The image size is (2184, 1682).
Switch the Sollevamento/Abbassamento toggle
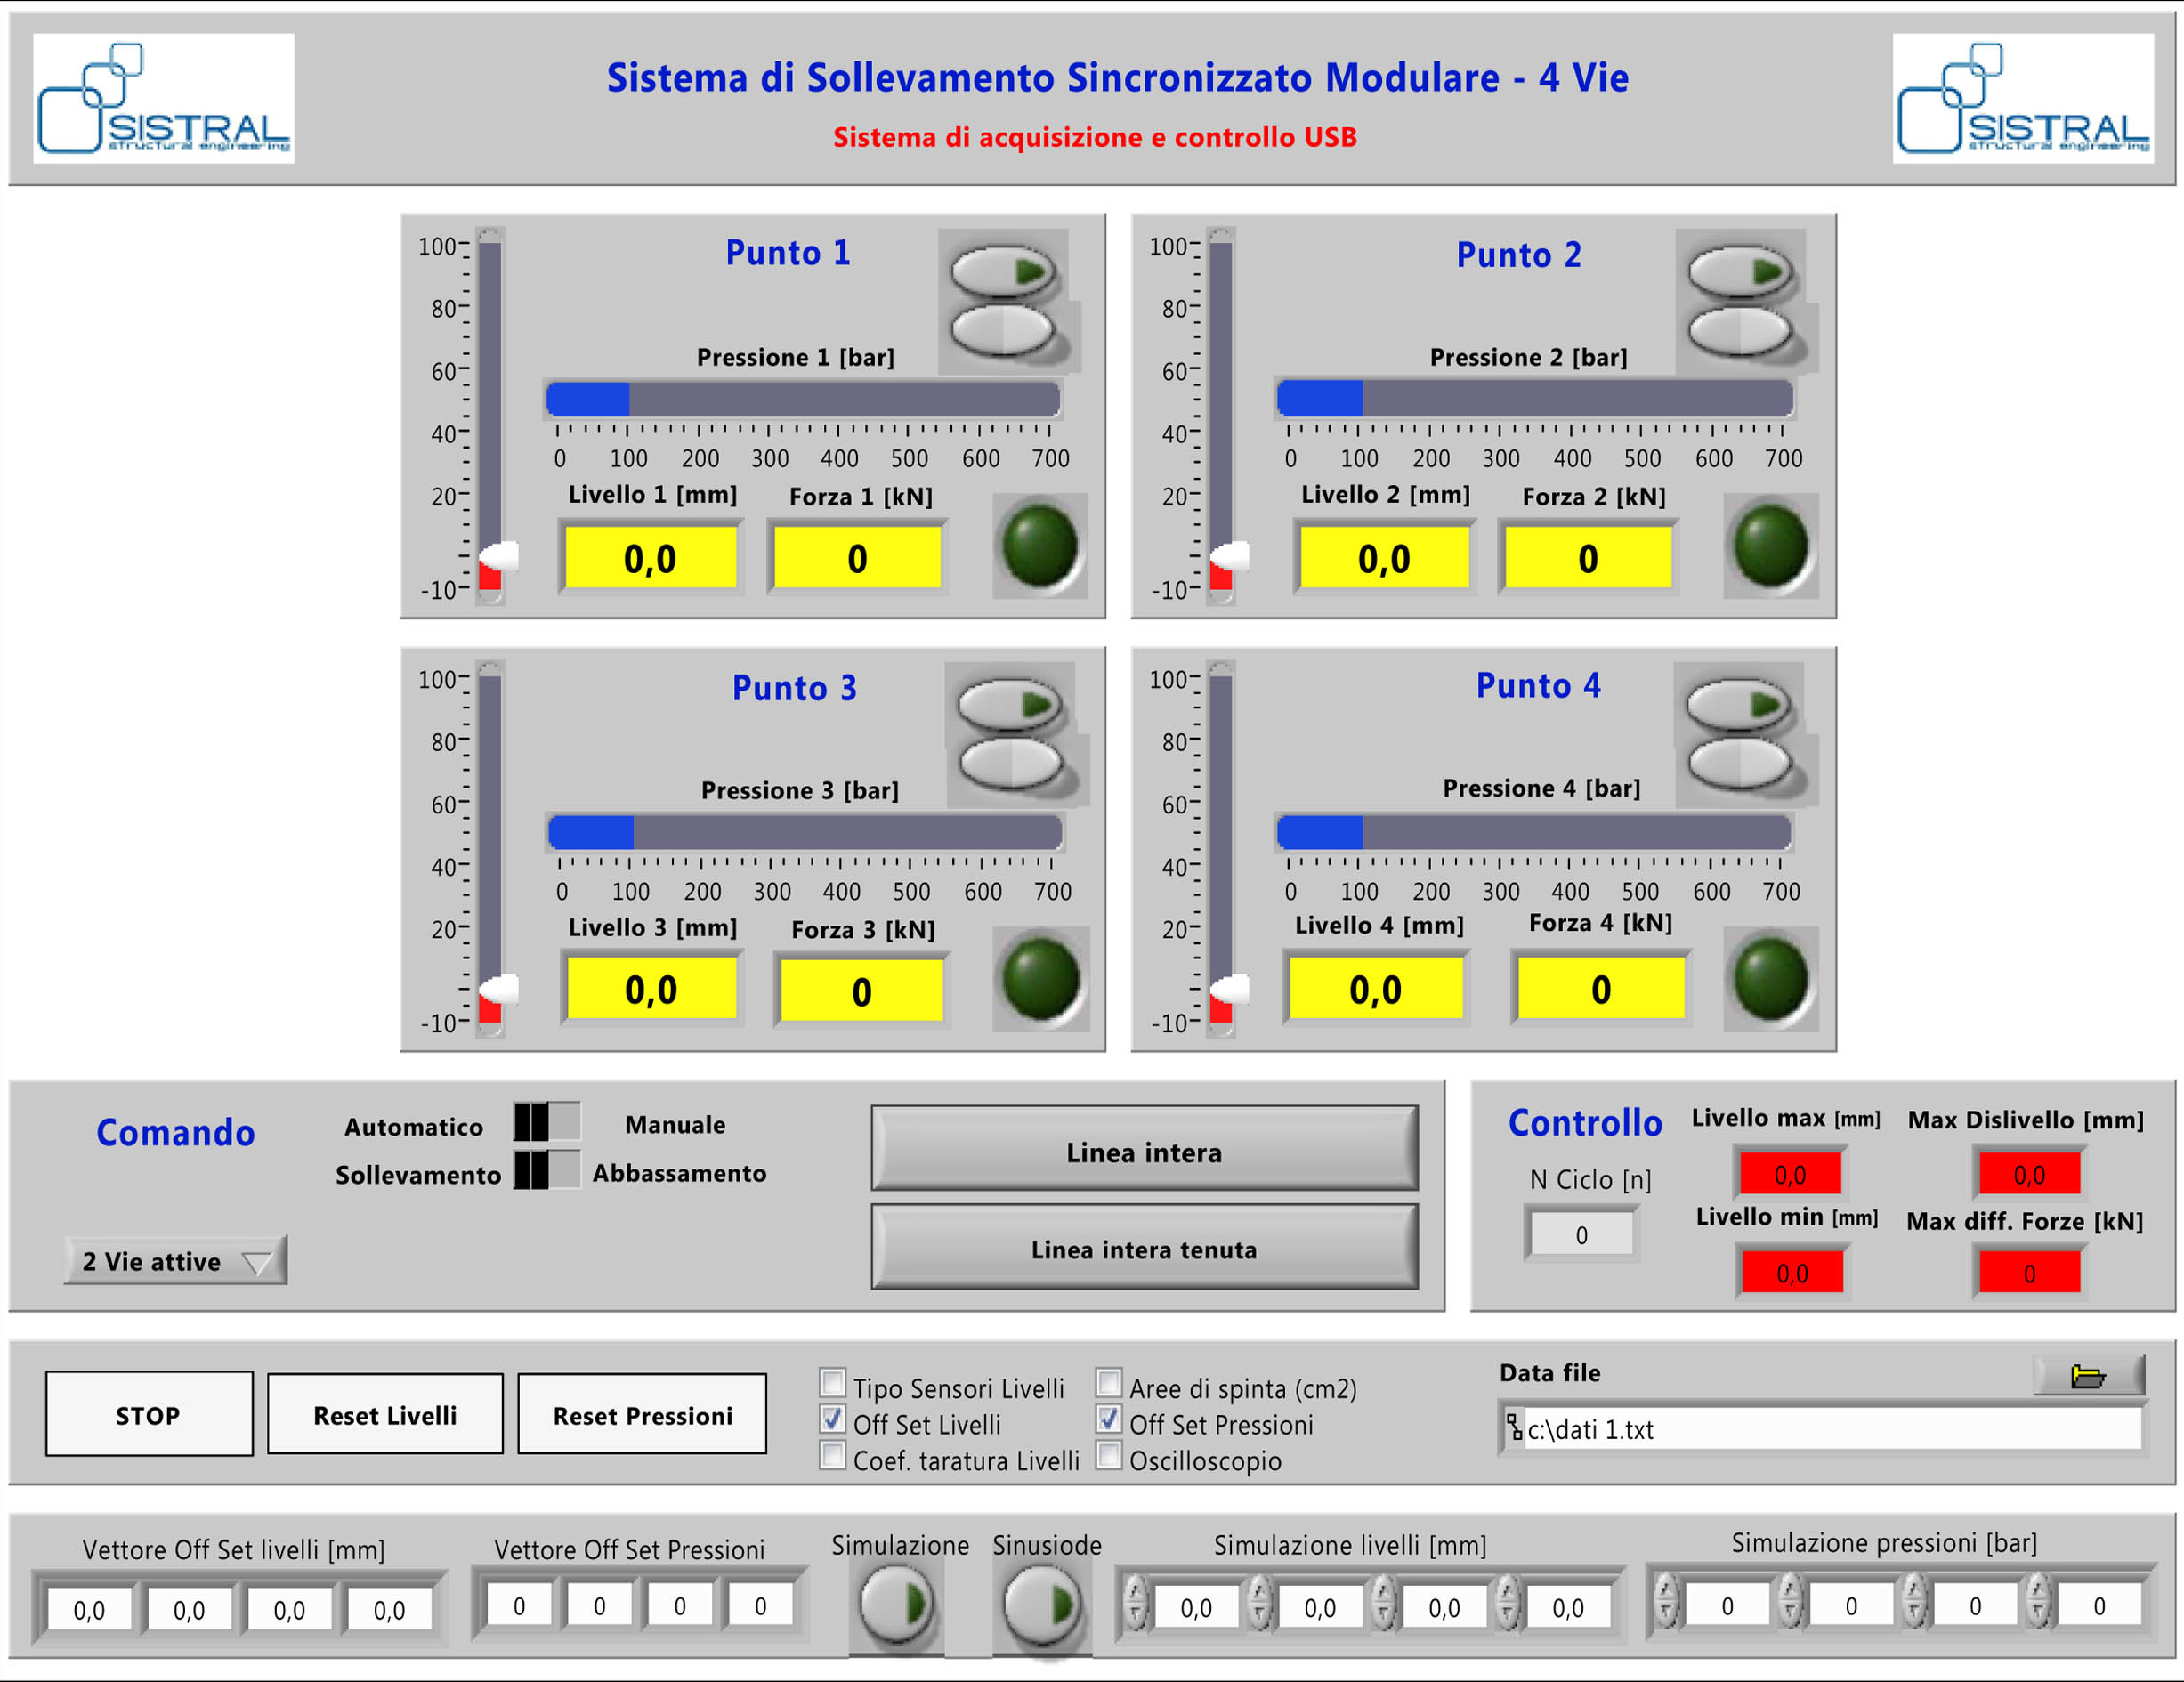click(546, 1170)
